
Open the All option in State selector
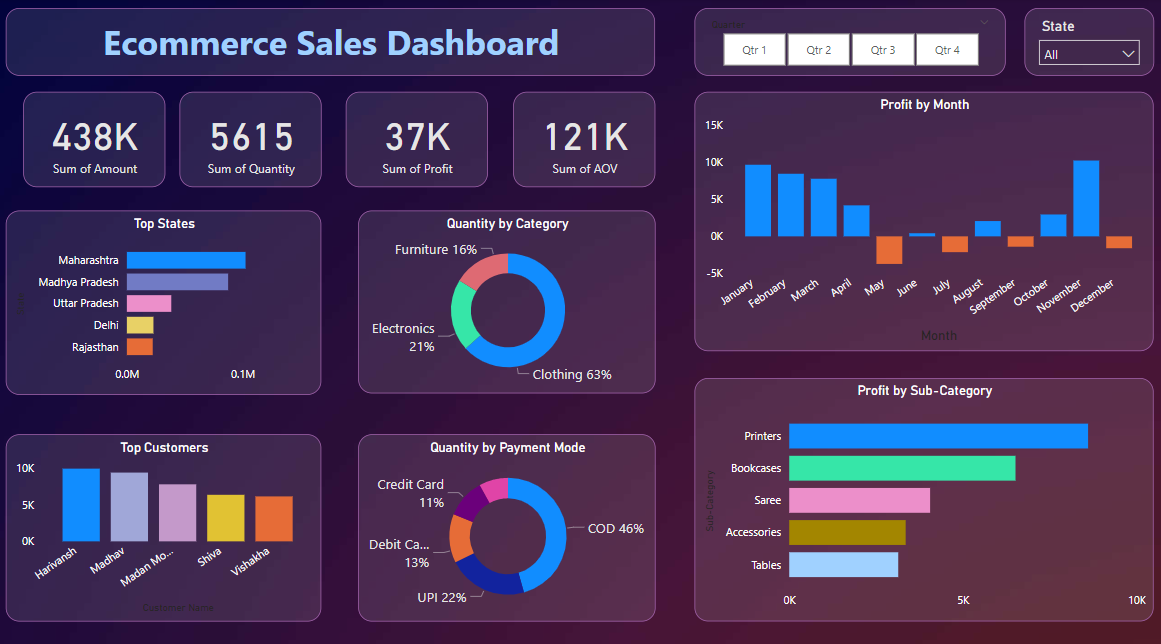pos(1088,53)
